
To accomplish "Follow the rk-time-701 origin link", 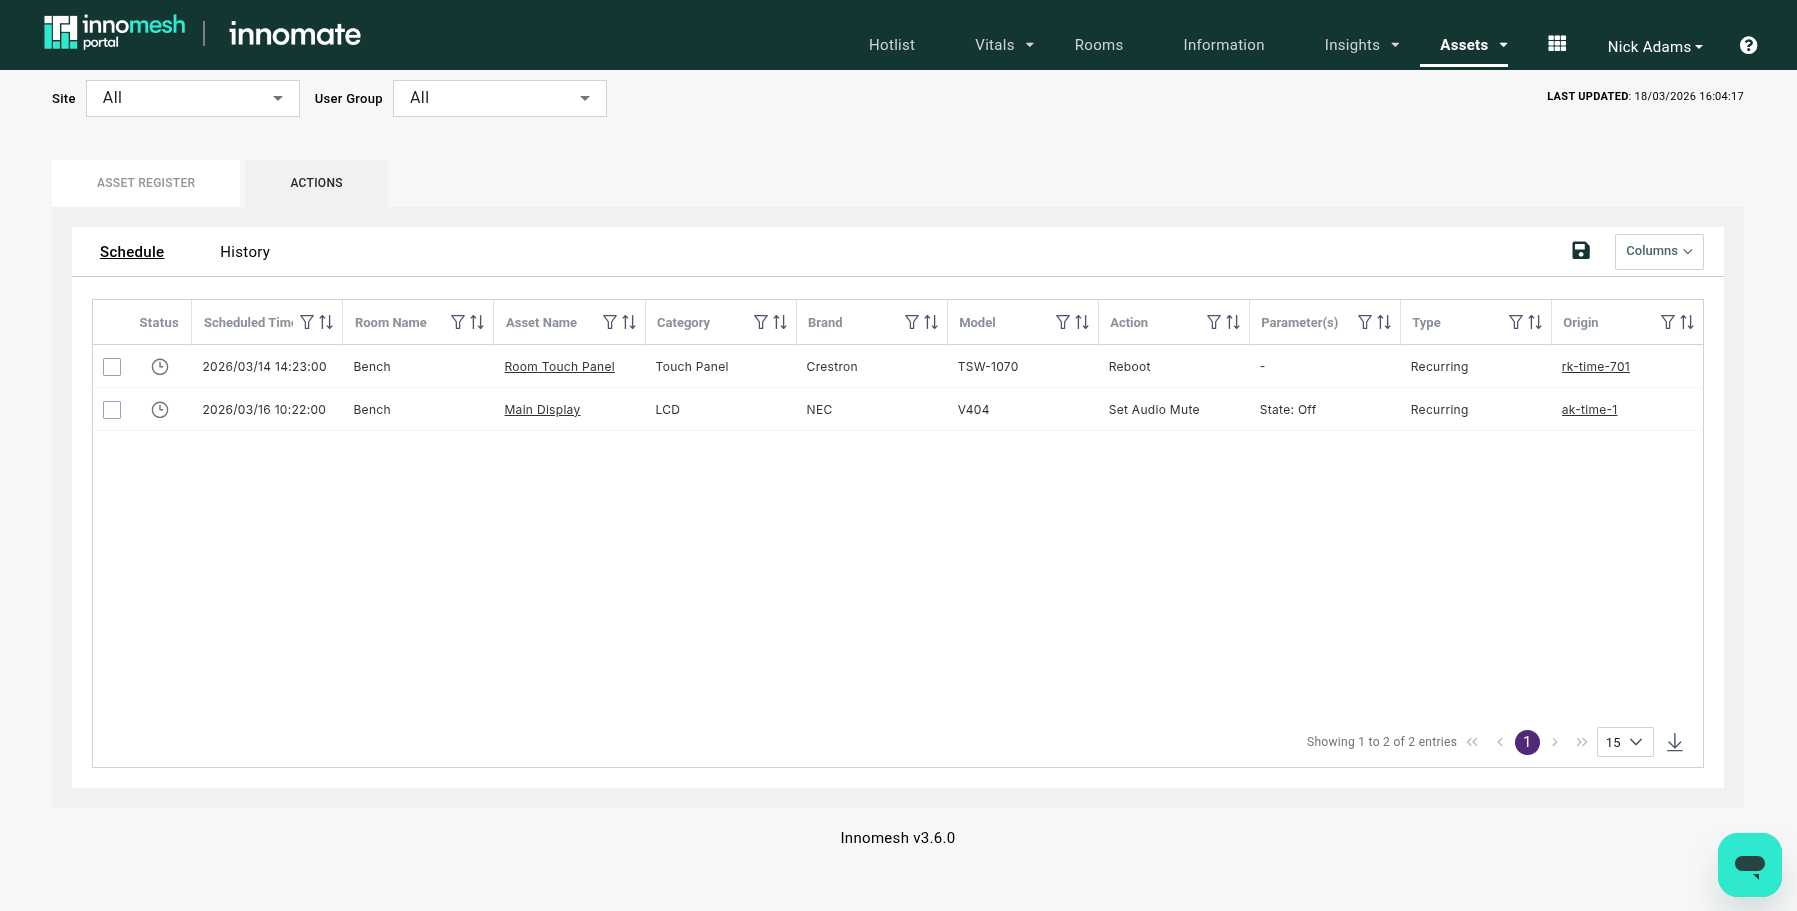I will 1595,367.
